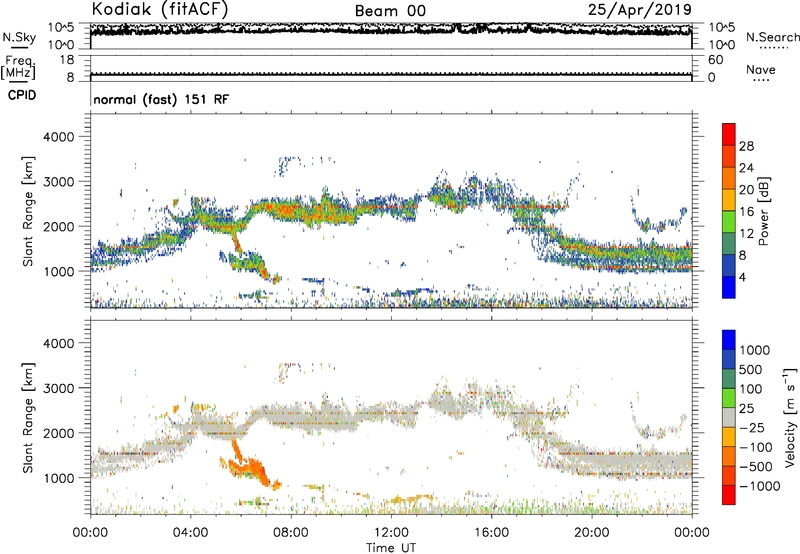Click the noise trace in the N.Sky panel

point(391,30)
